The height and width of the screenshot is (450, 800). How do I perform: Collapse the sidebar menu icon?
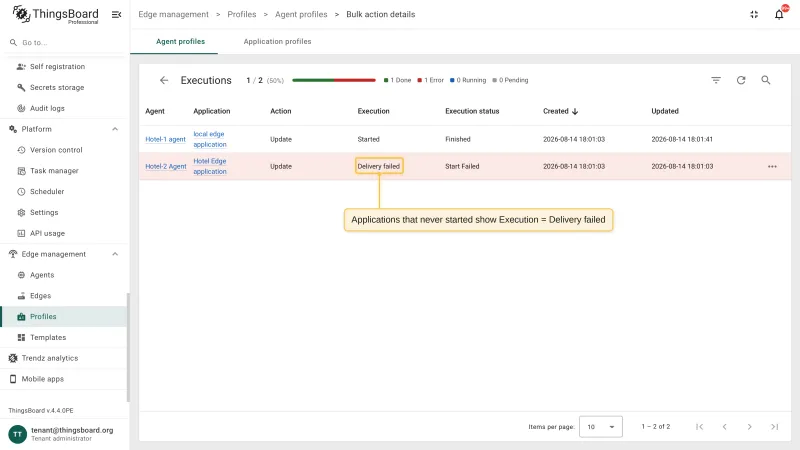(116, 14)
